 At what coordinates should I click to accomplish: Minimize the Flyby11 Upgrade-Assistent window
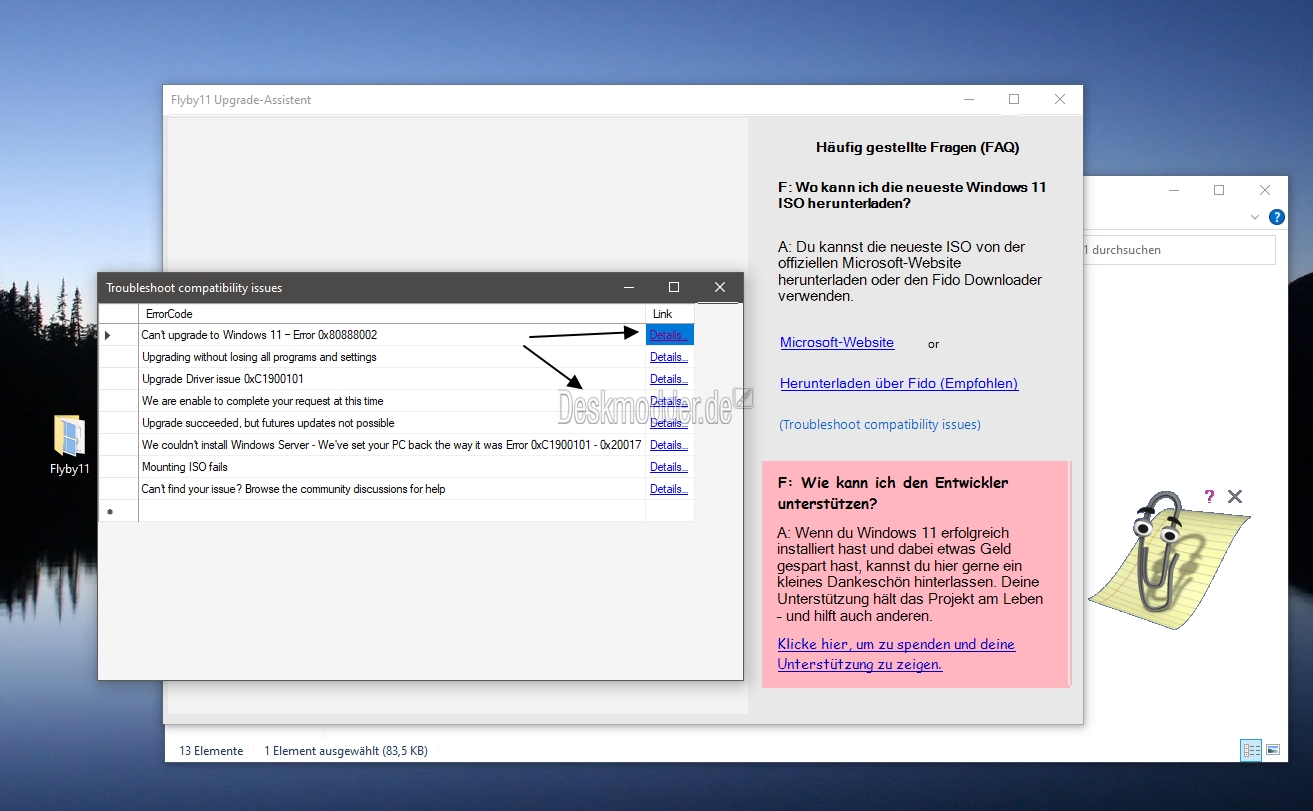coord(968,99)
